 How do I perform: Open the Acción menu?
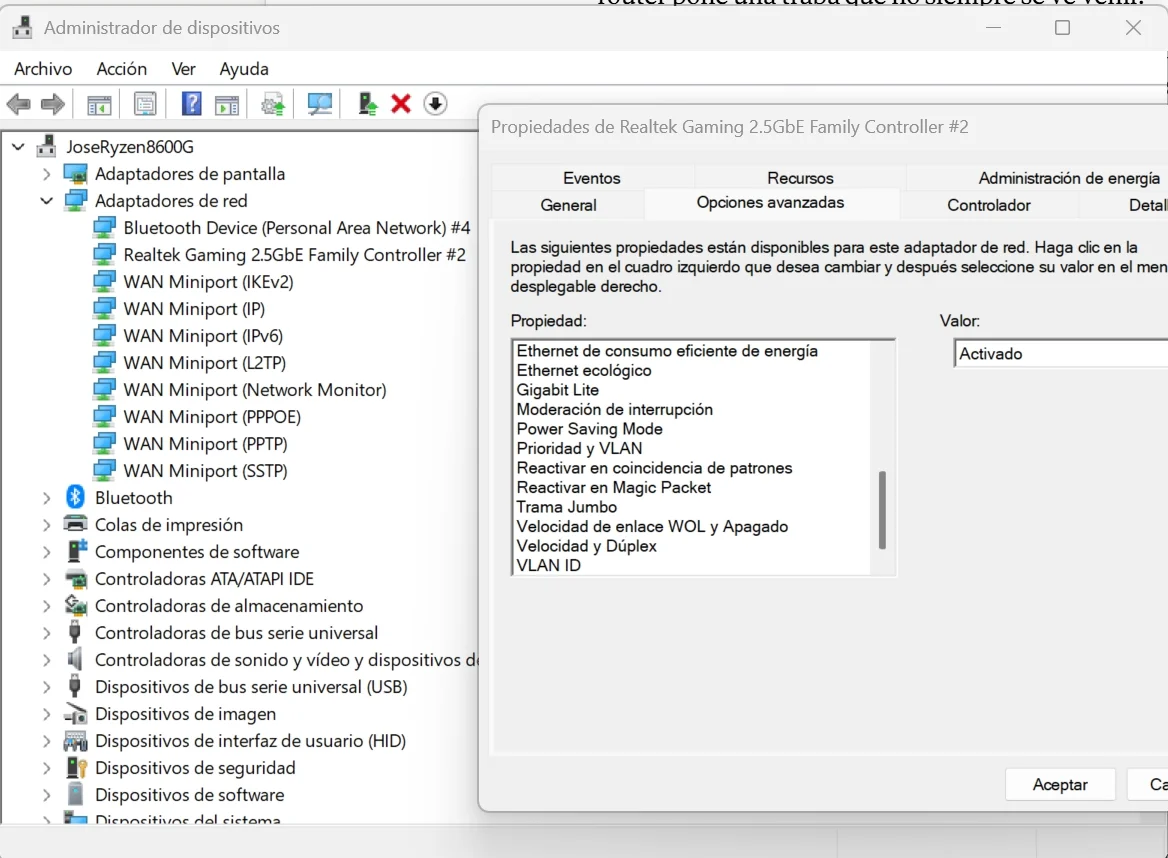pyautogui.click(x=121, y=69)
